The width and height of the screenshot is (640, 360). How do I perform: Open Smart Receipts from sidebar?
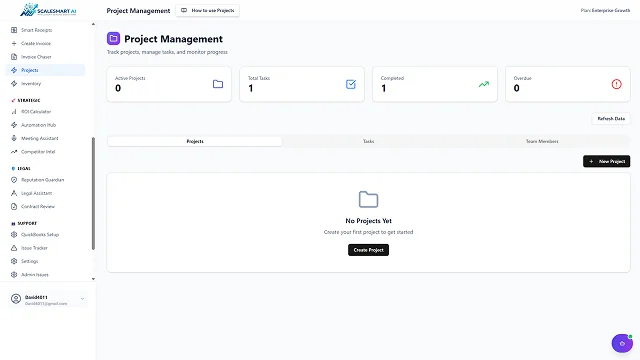(x=45, y=30)
